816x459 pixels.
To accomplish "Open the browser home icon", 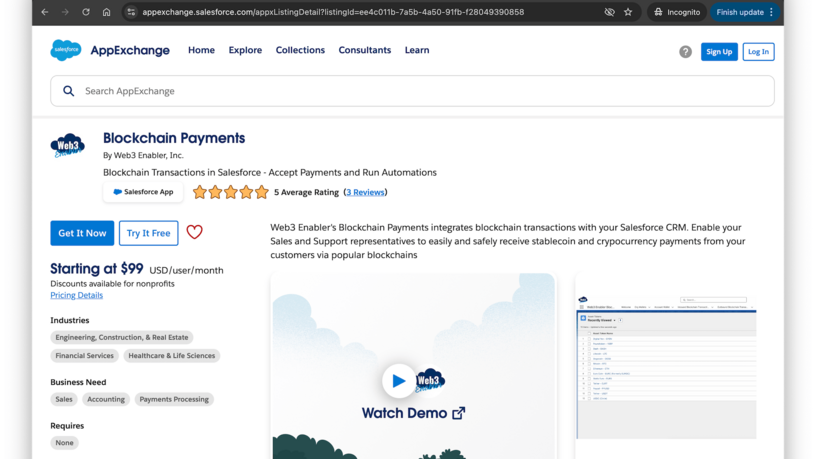I will click(106, 12).
